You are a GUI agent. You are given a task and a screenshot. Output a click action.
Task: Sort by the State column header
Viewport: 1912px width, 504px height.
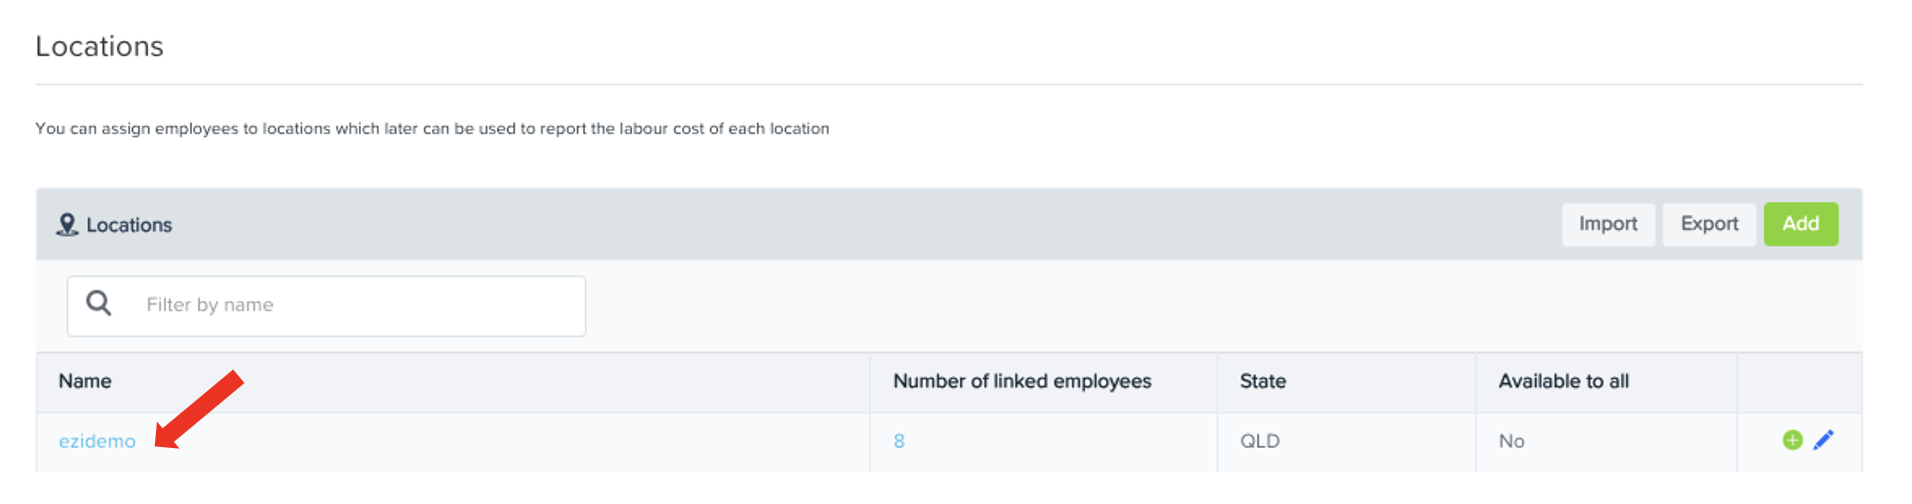click(1263, 381)
